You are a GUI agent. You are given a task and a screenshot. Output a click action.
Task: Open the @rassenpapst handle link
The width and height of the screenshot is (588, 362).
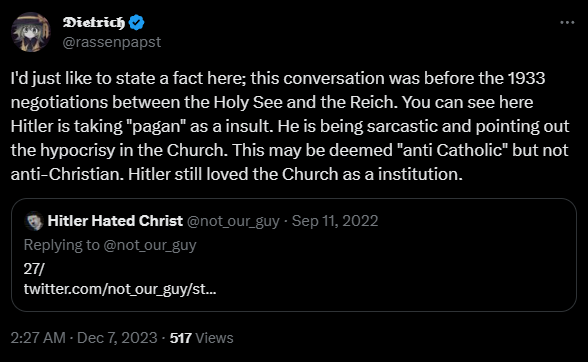[112, 42]
